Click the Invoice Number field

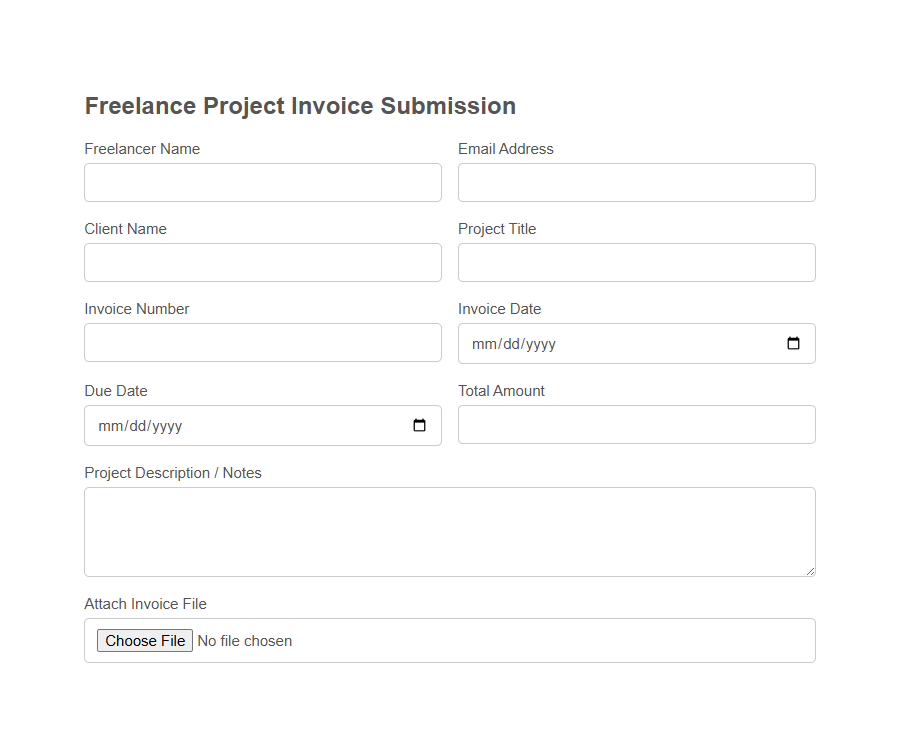(262, 342)
